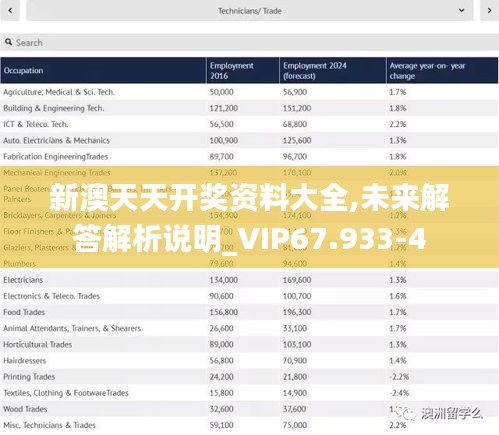Image resolution: width=499 pixels, height=435 pixels.
Task: Click 100,700 forecast value
Action: coord(297,296)
